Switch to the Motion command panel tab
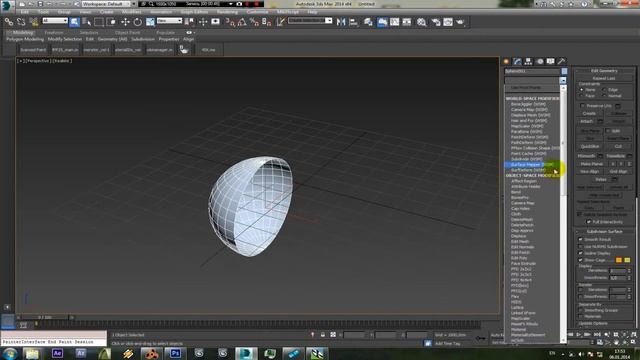 click(540, 61)
